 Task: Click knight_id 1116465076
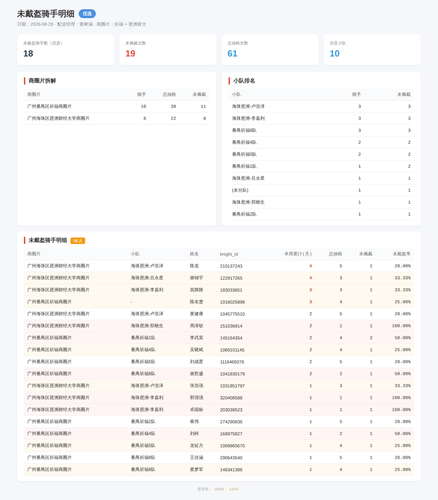pos(232,362)
